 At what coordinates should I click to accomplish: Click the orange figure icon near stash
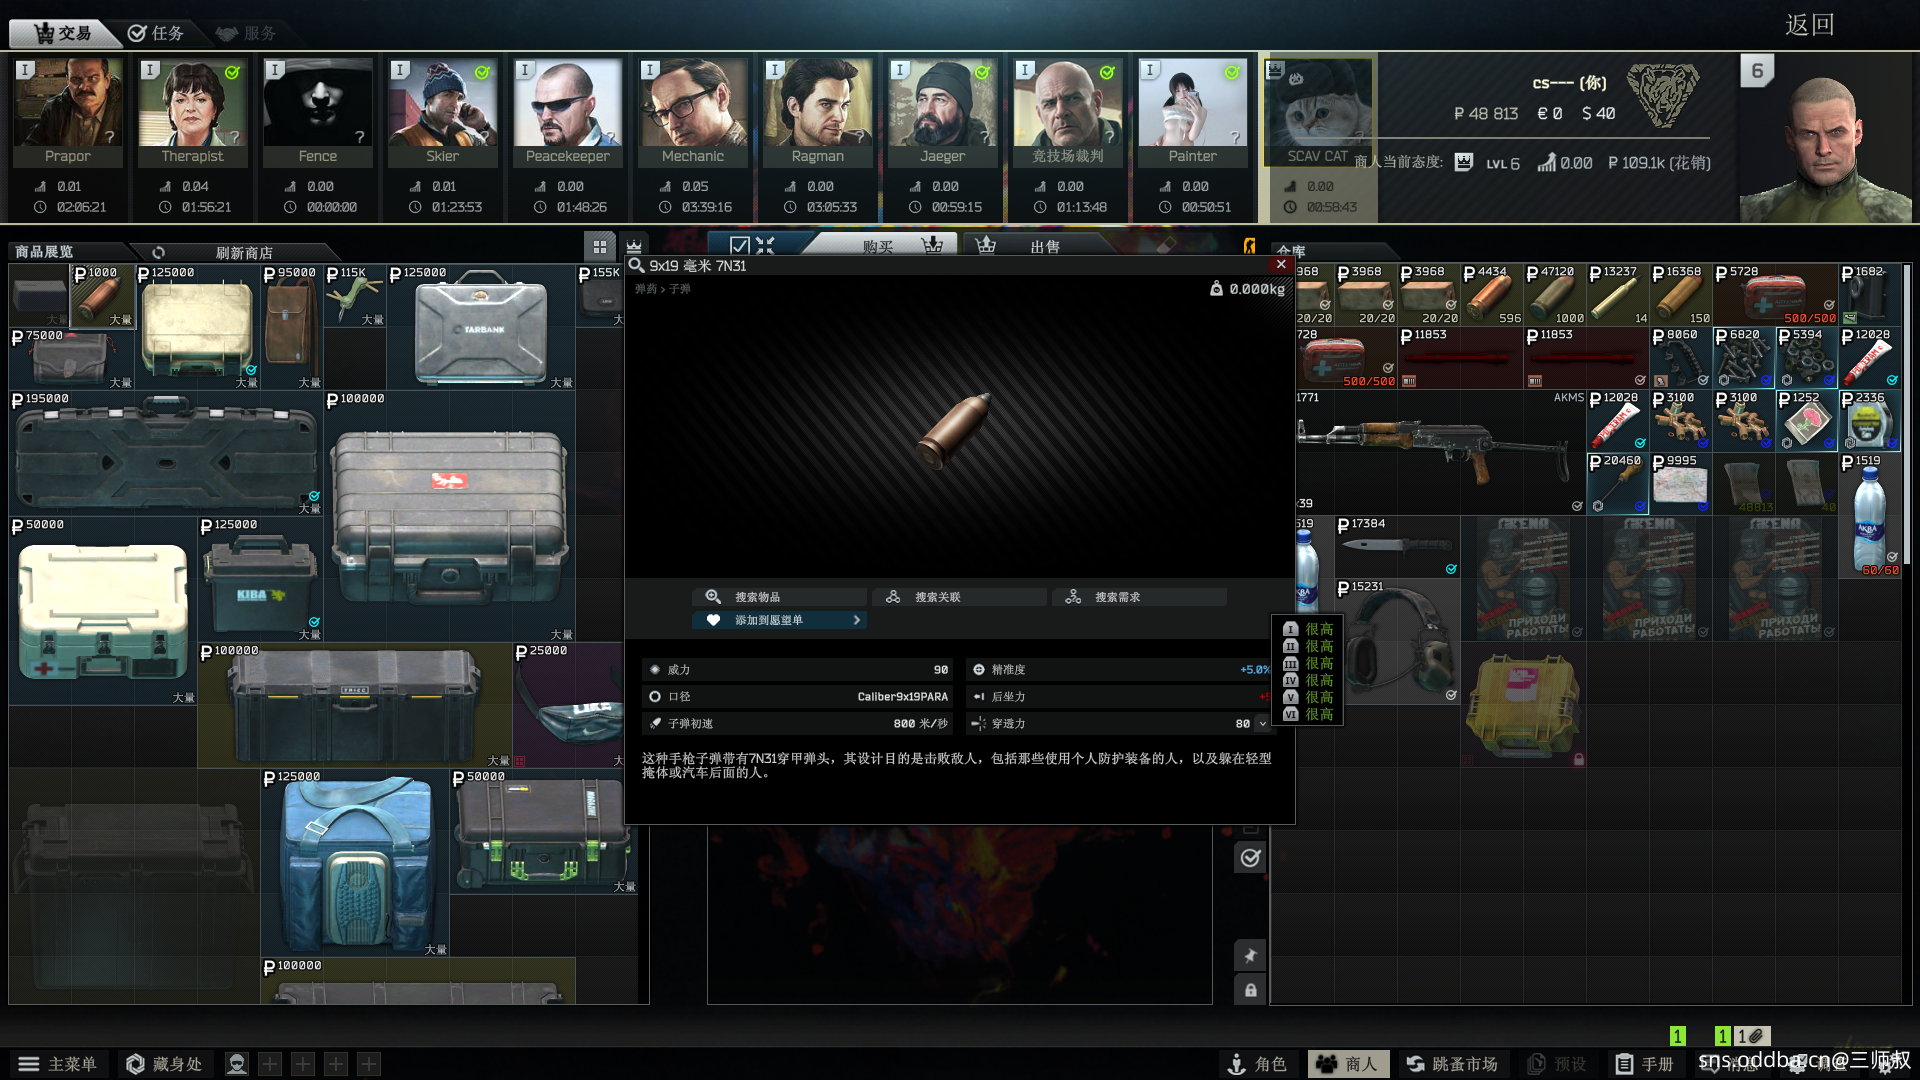pyautogui.click(x=1249, y=246)
